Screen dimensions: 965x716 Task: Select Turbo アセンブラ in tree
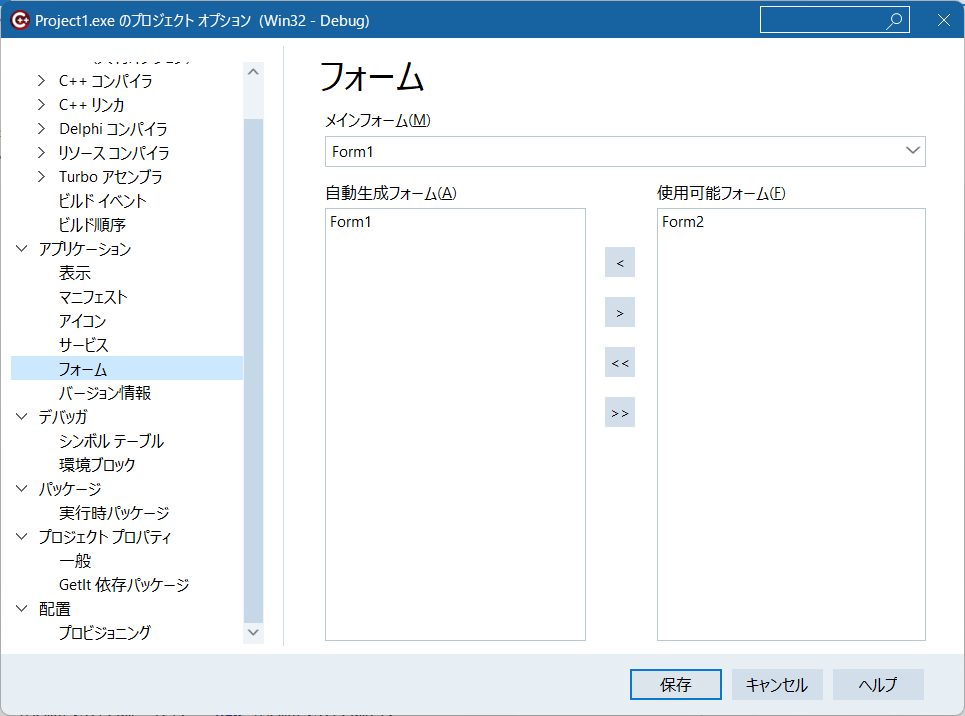111,177
